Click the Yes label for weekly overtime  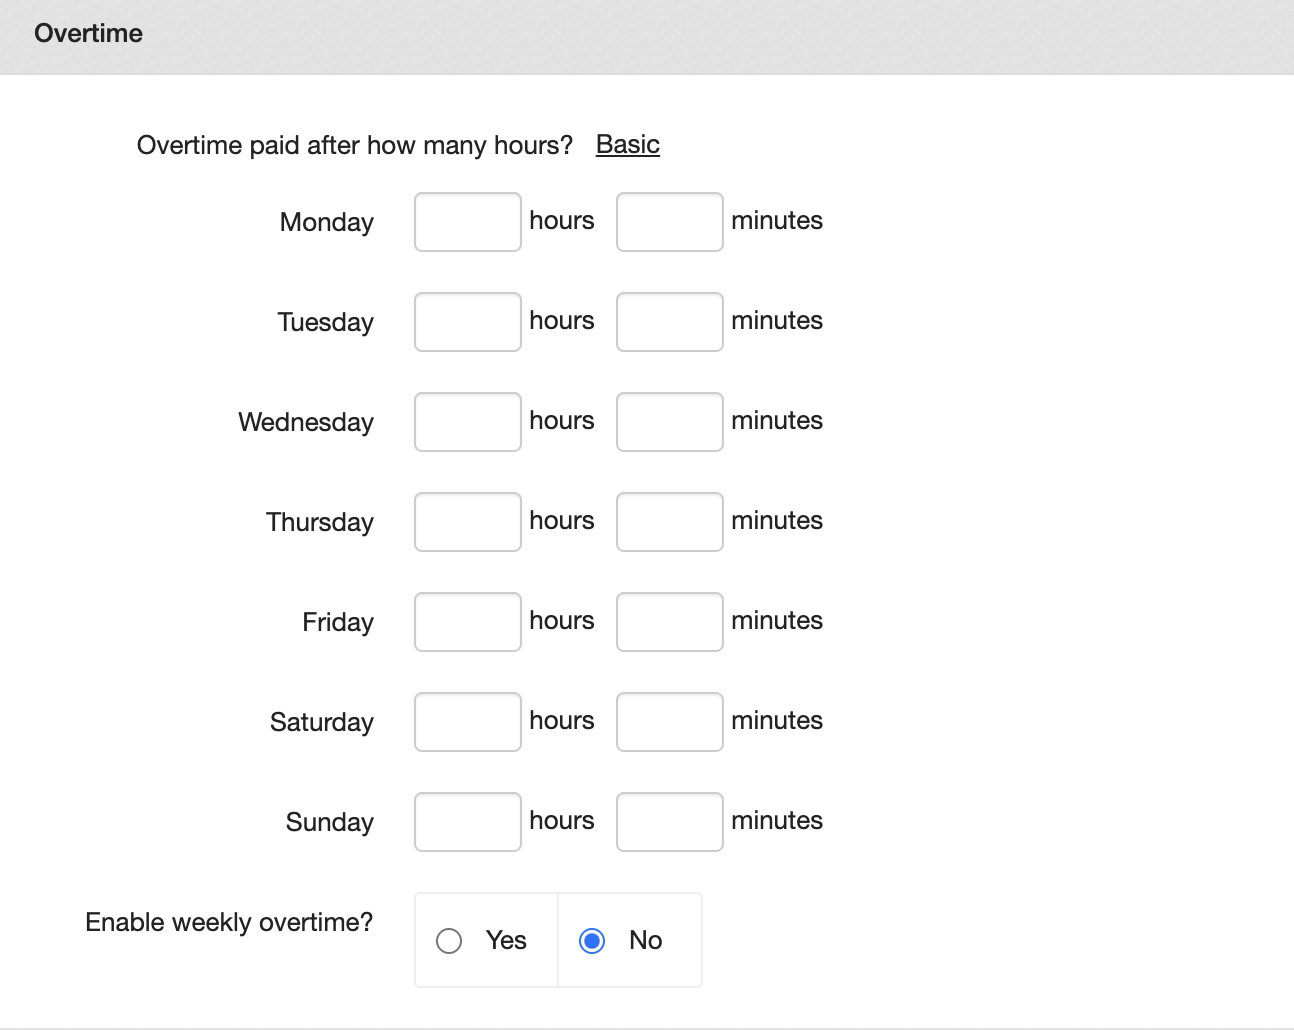pyautogui.click(x=506, y=940)
